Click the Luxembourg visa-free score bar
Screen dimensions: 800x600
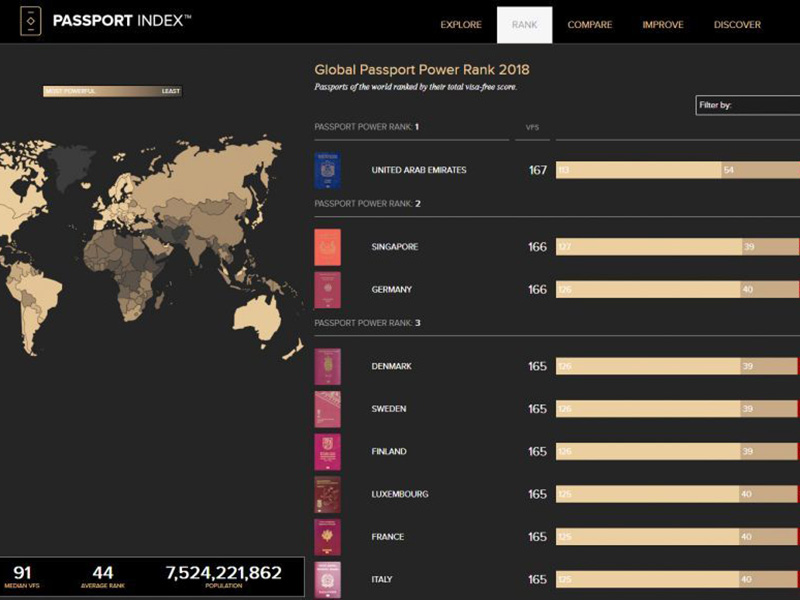click(x=678, y=494)
